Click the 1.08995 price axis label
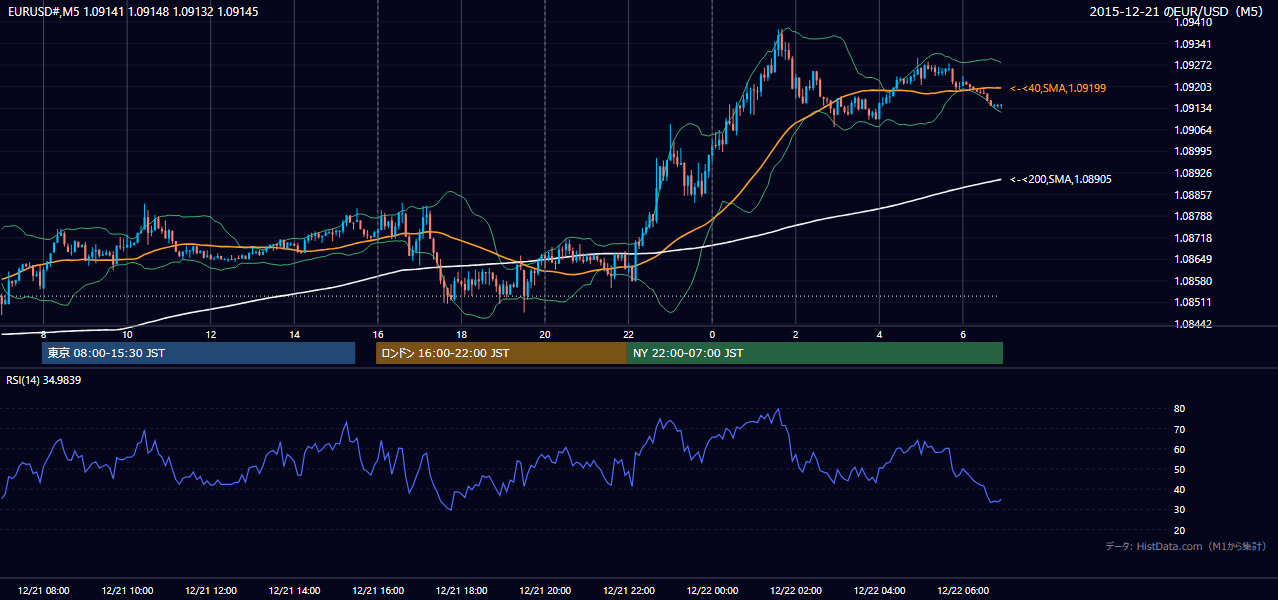Screen dimensions: 1278x600 1193,151
